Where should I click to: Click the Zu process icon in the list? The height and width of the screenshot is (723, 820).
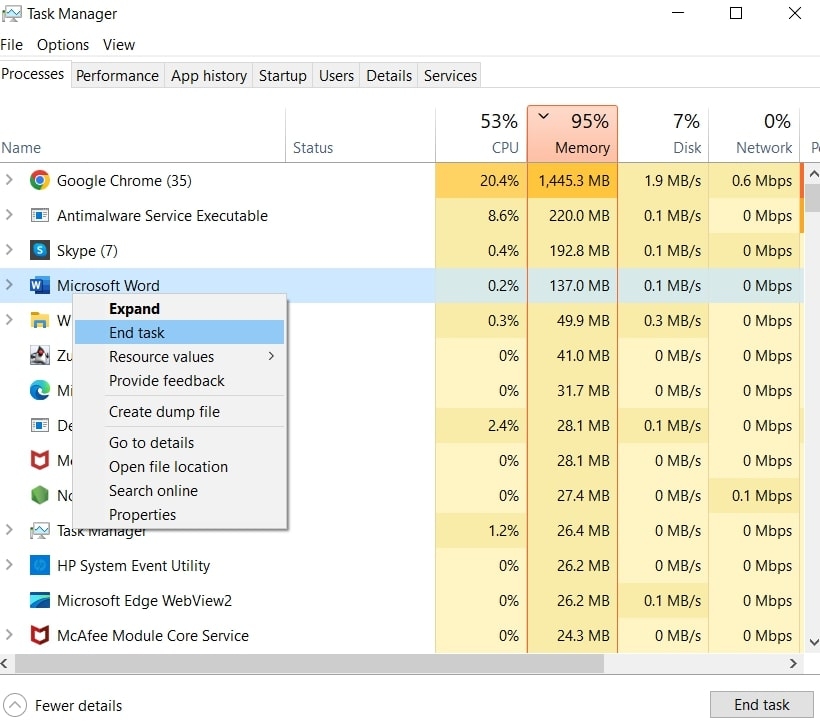coord(40,355)
